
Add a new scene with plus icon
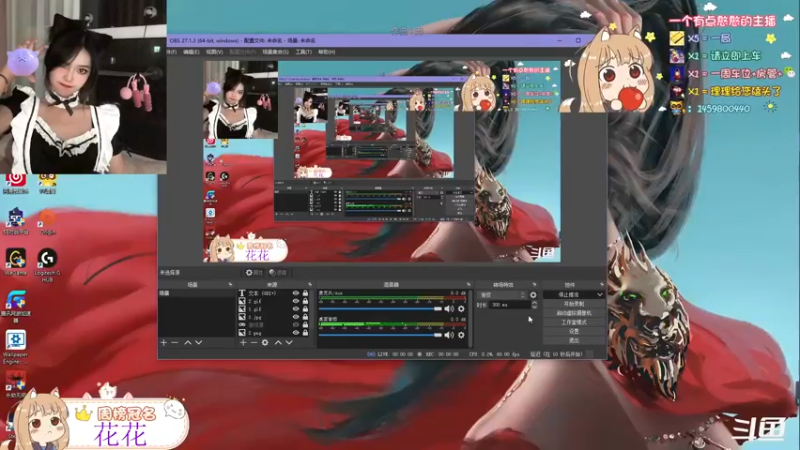[x=164, y=342]
